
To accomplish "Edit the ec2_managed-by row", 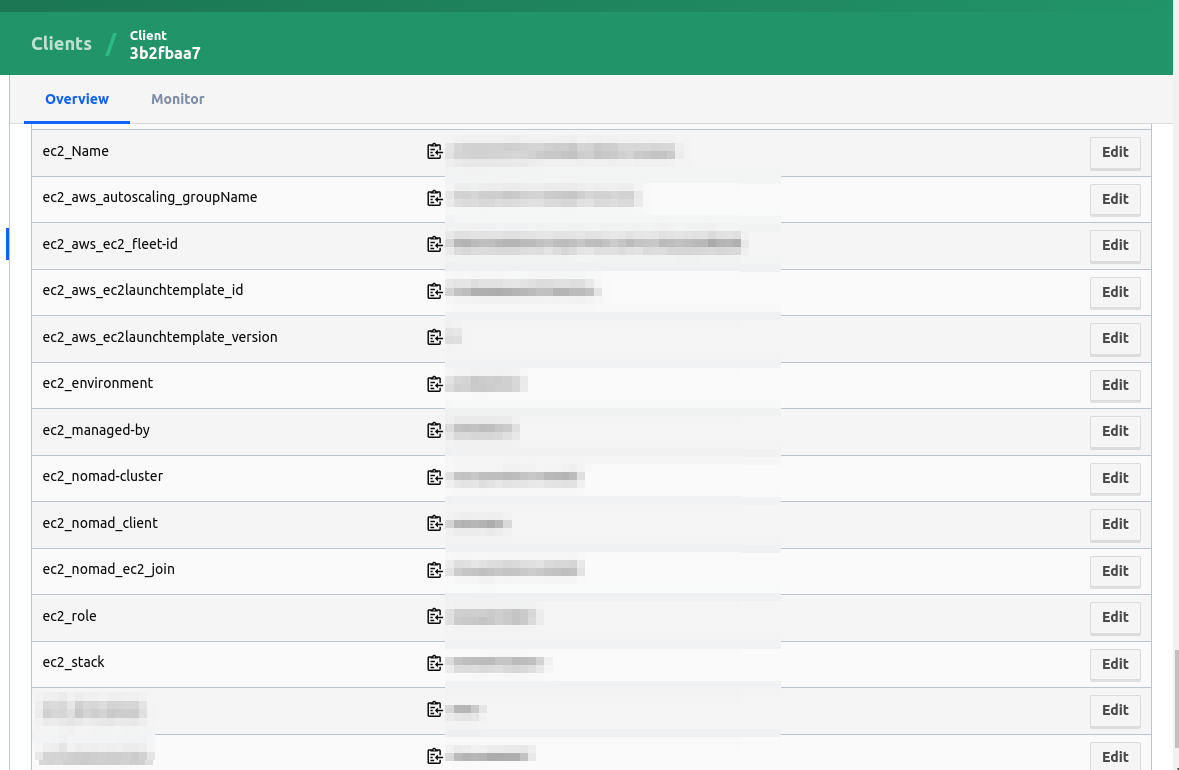I will (1115, 431).
